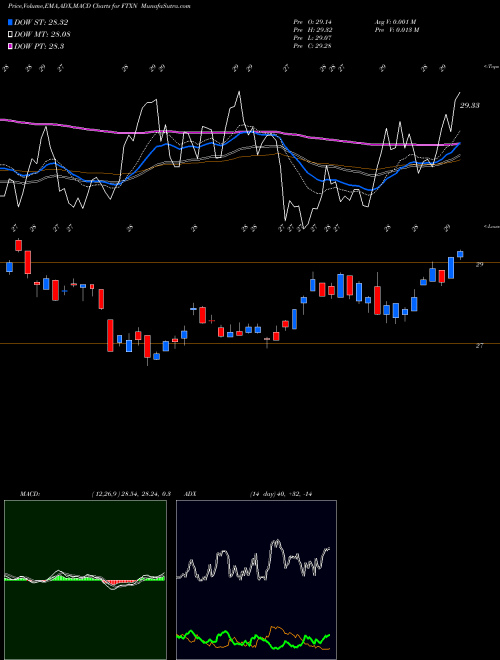This screenshot has width=500, height=660.
Task: Click the 29 price axis label
Action: (x=479, y=264)
